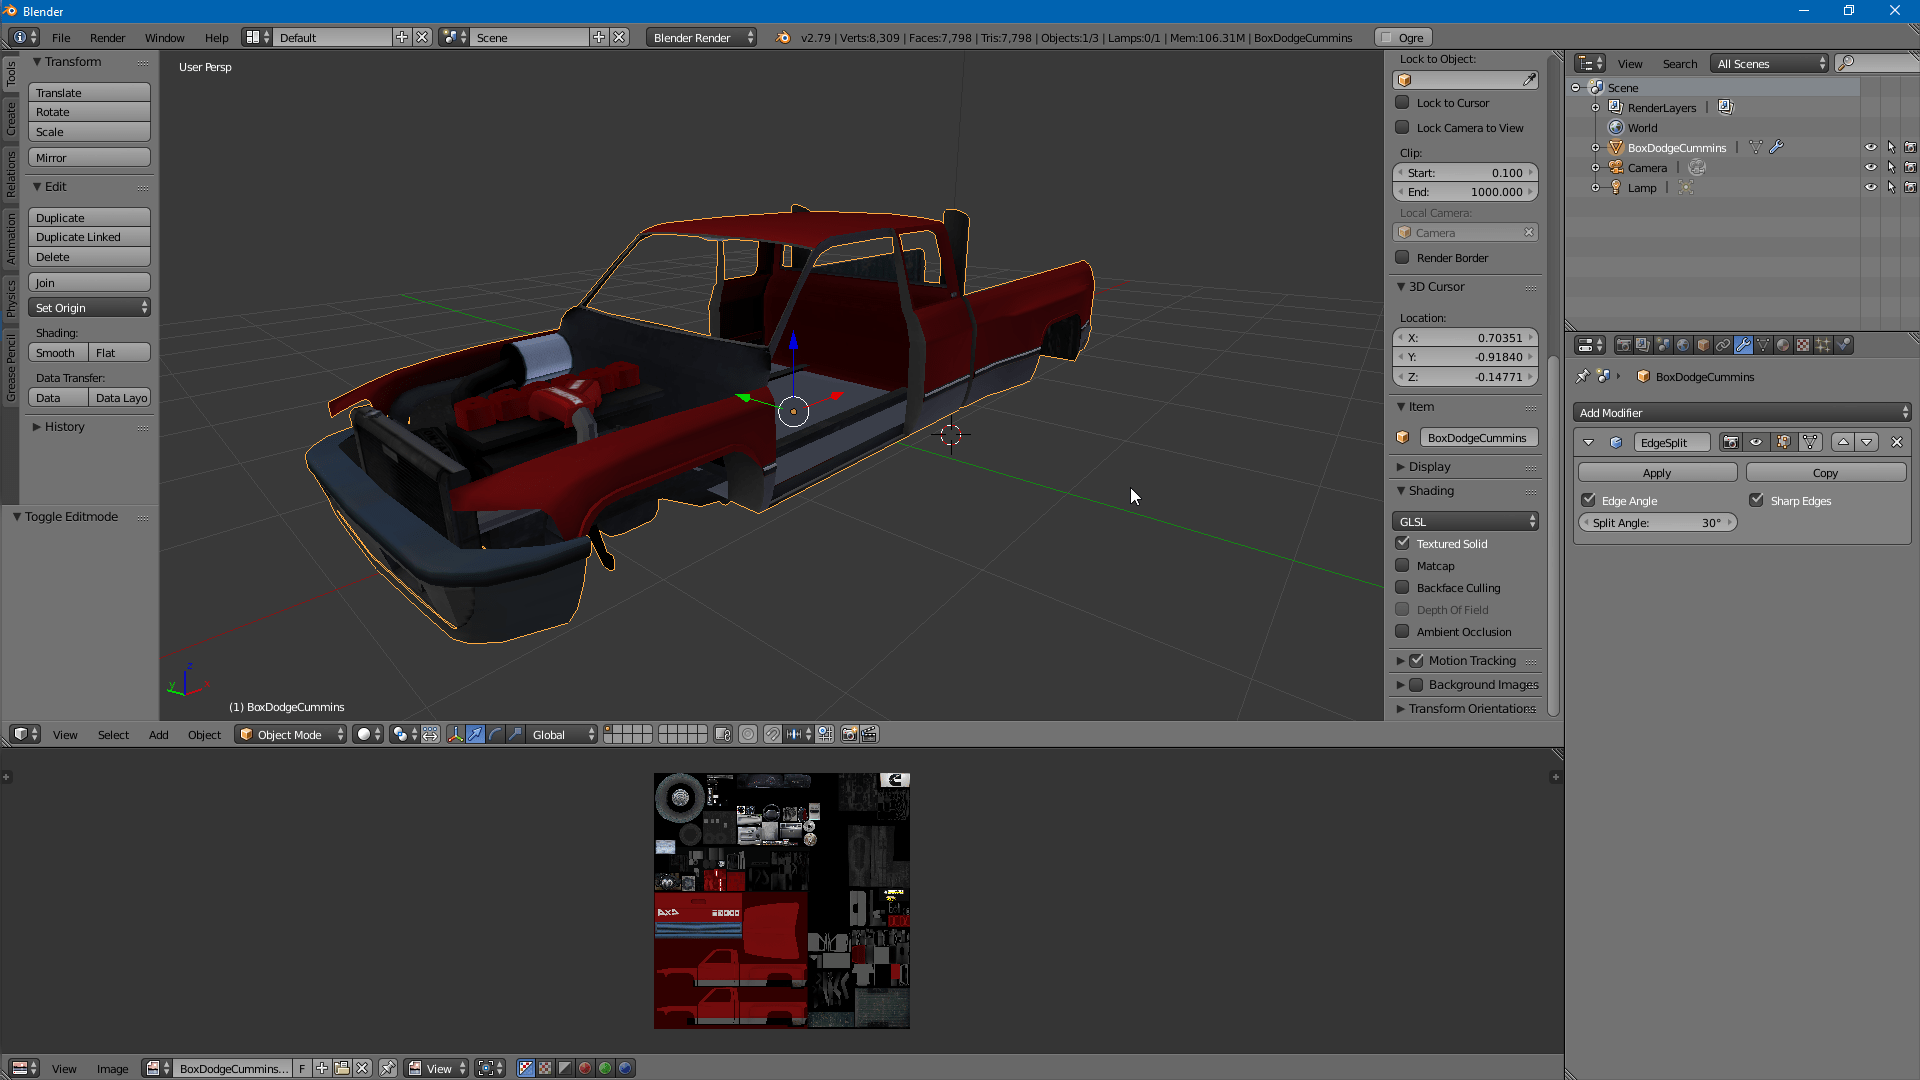This screenshot has width=1920, height=1080.
Task: Expand the Display panel
Action: (1428, 467)
